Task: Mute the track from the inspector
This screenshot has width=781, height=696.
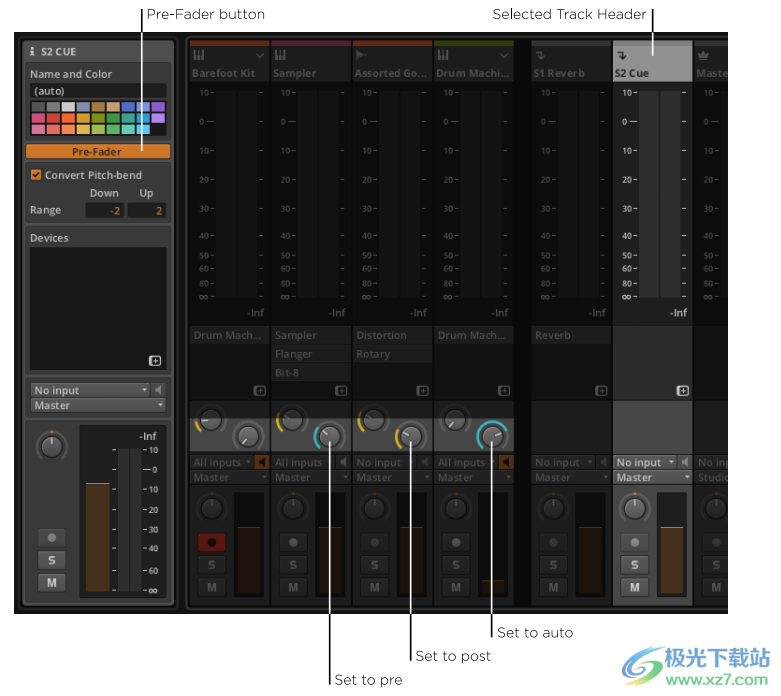Action: pos(52,582)
